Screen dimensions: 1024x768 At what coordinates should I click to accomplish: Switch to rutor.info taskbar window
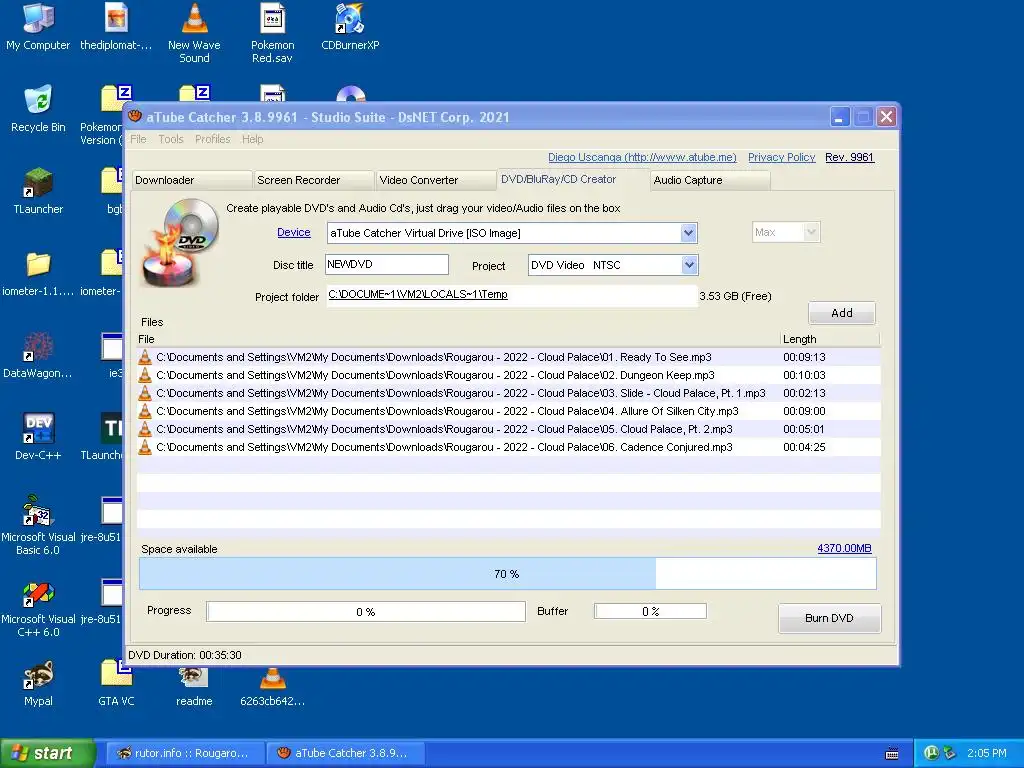[x=185, y=753]
